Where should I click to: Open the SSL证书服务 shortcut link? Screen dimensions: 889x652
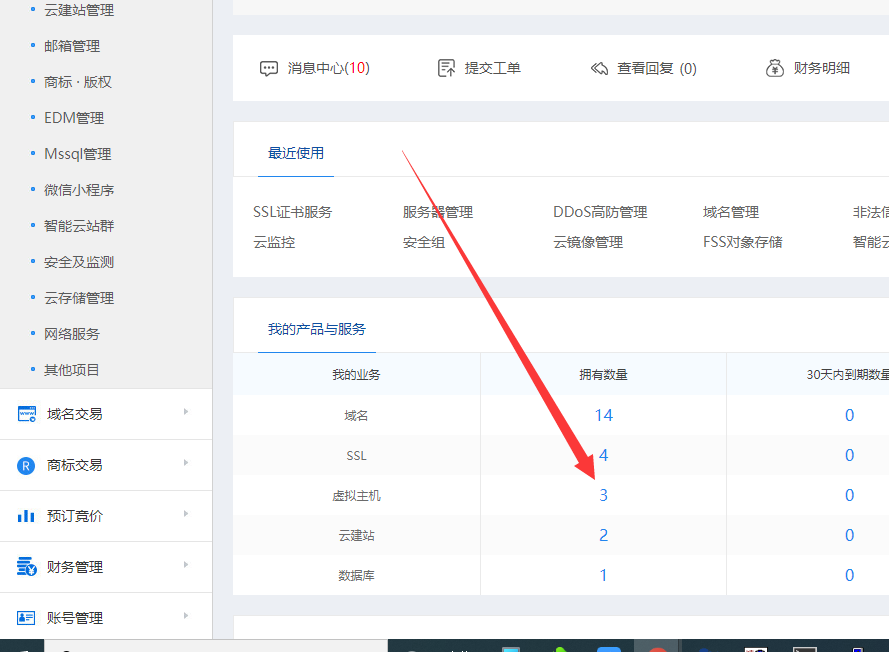coord(292,212)
